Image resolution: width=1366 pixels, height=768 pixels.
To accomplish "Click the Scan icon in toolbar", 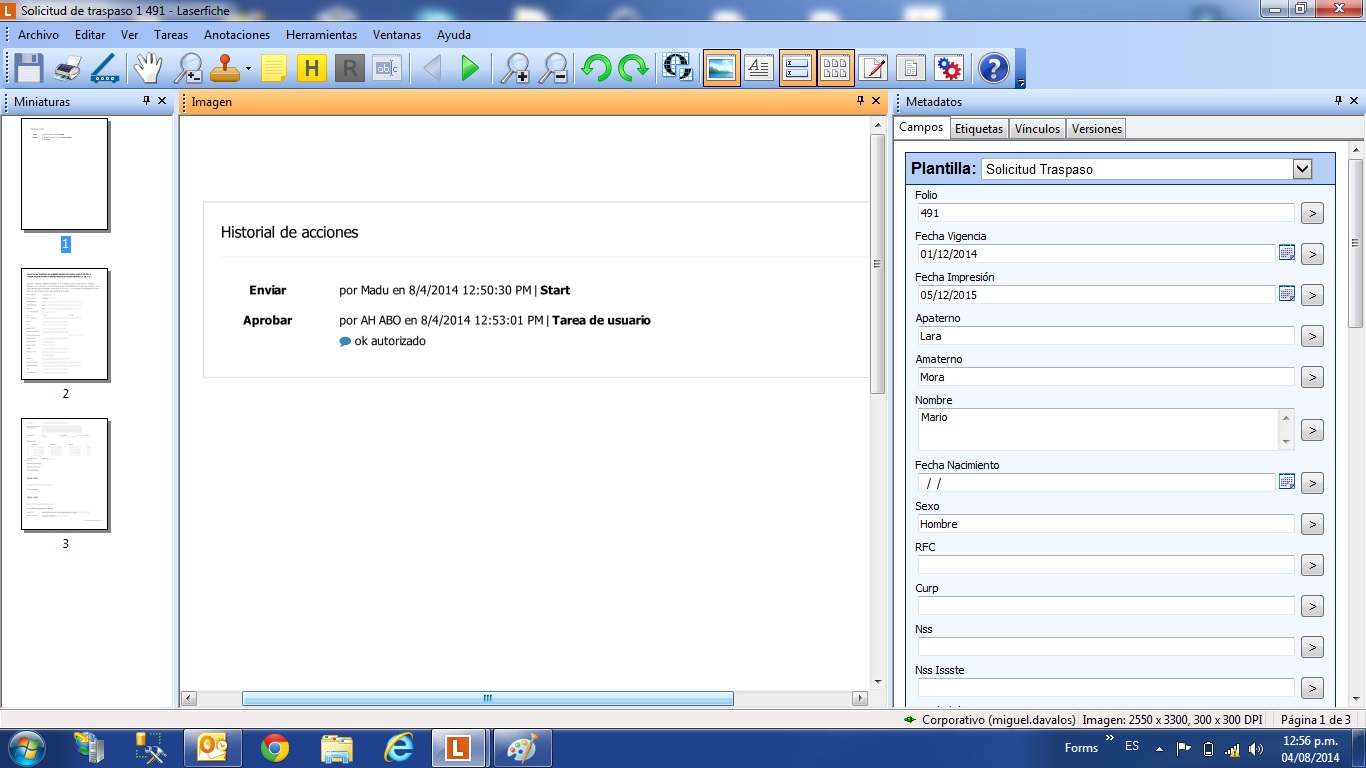I will [104, 68].
